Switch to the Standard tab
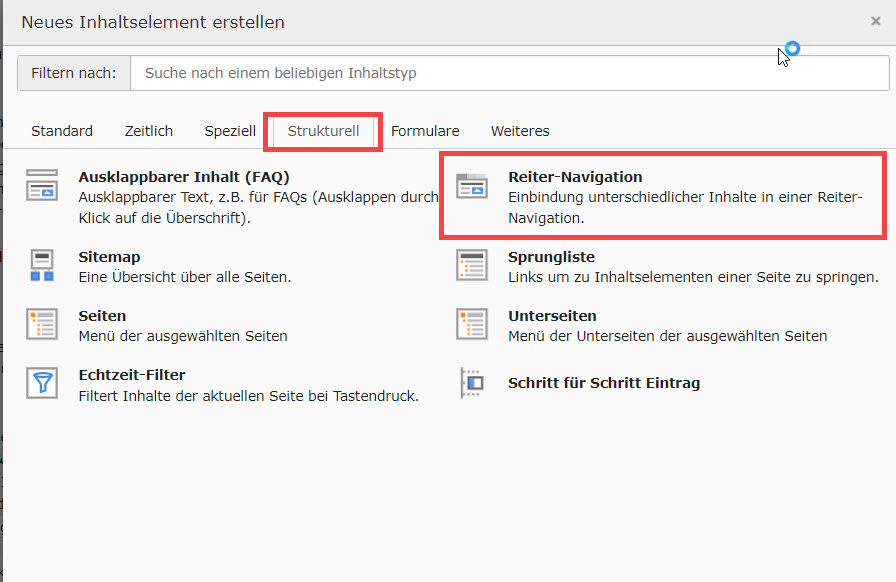 62,131
